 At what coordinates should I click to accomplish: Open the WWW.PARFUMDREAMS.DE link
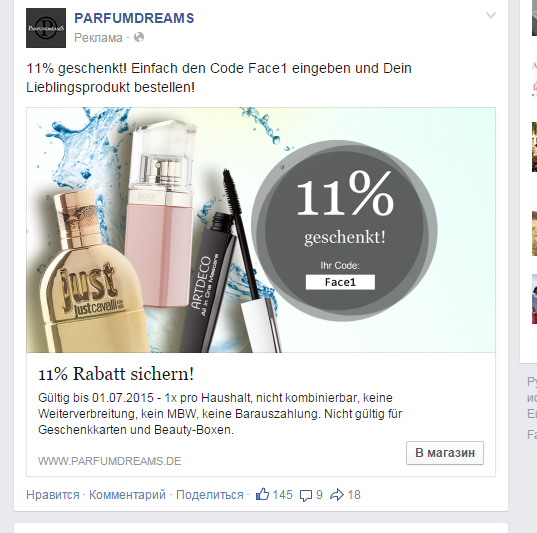[110, 461]
